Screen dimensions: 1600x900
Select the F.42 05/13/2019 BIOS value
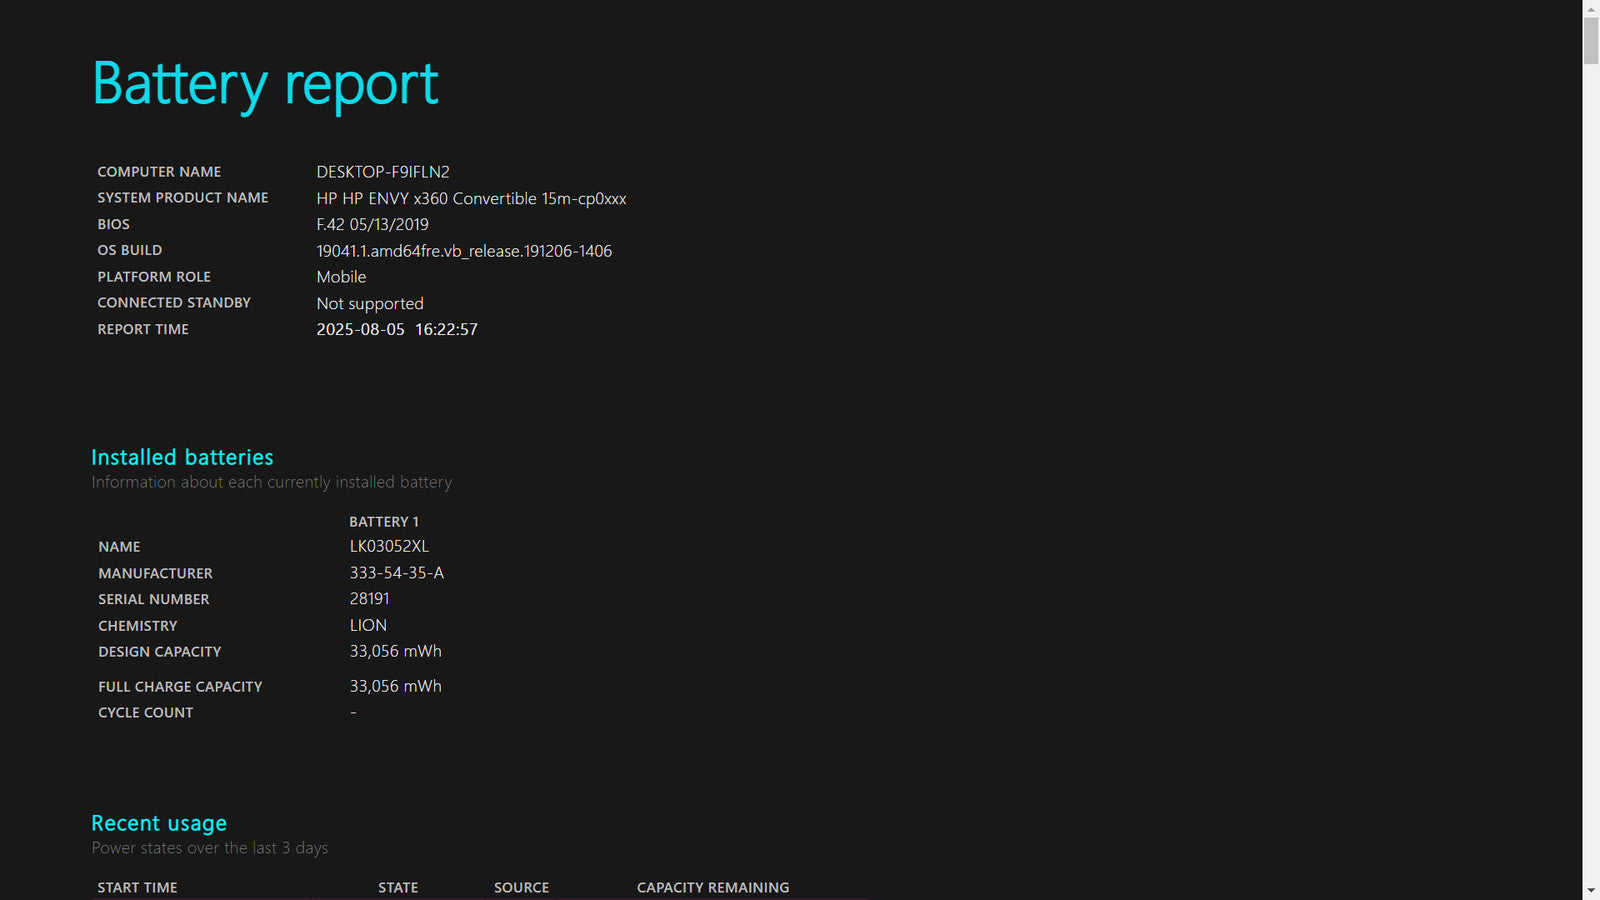372,224
